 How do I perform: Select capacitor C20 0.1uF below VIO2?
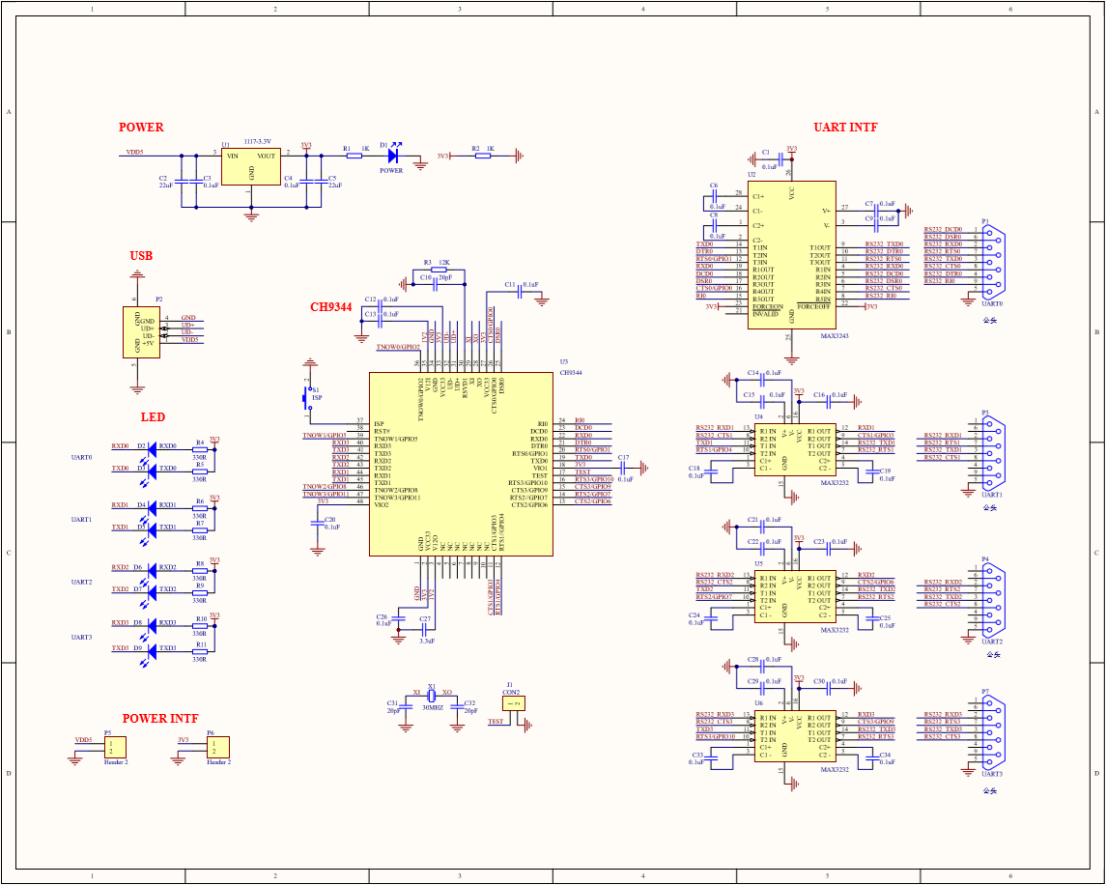click(x=317, y=523)
